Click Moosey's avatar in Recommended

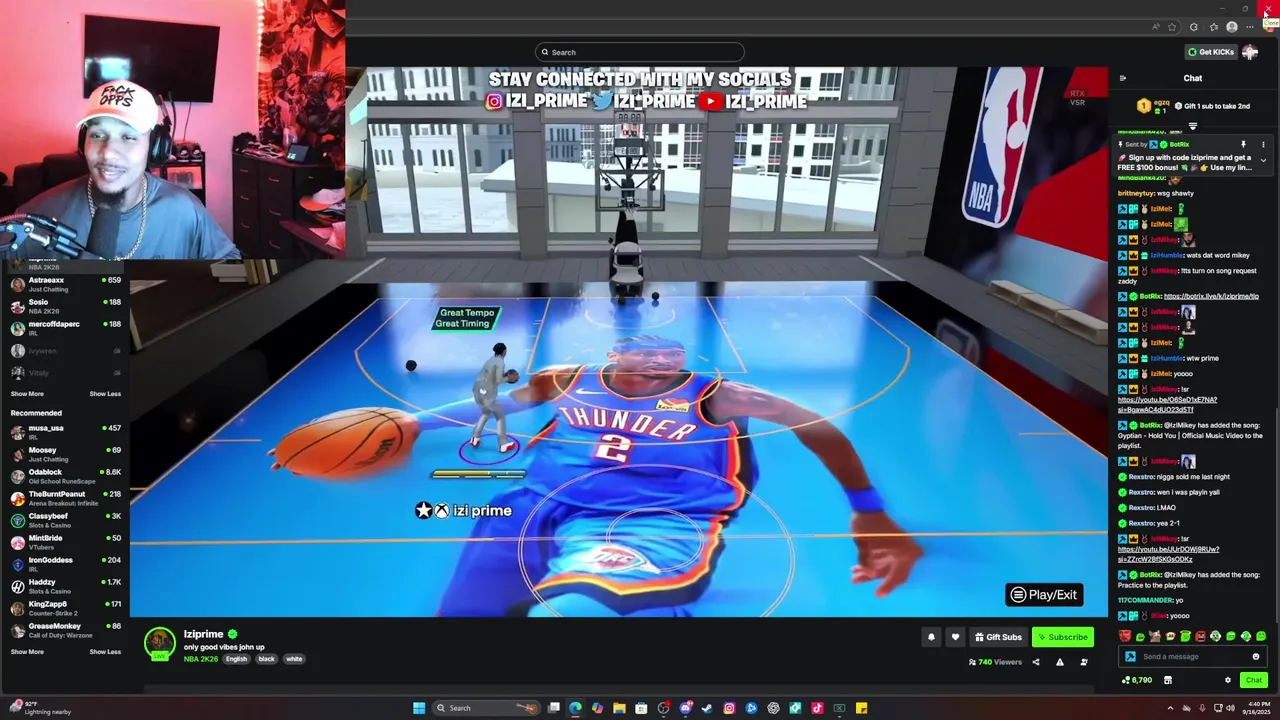17,454
